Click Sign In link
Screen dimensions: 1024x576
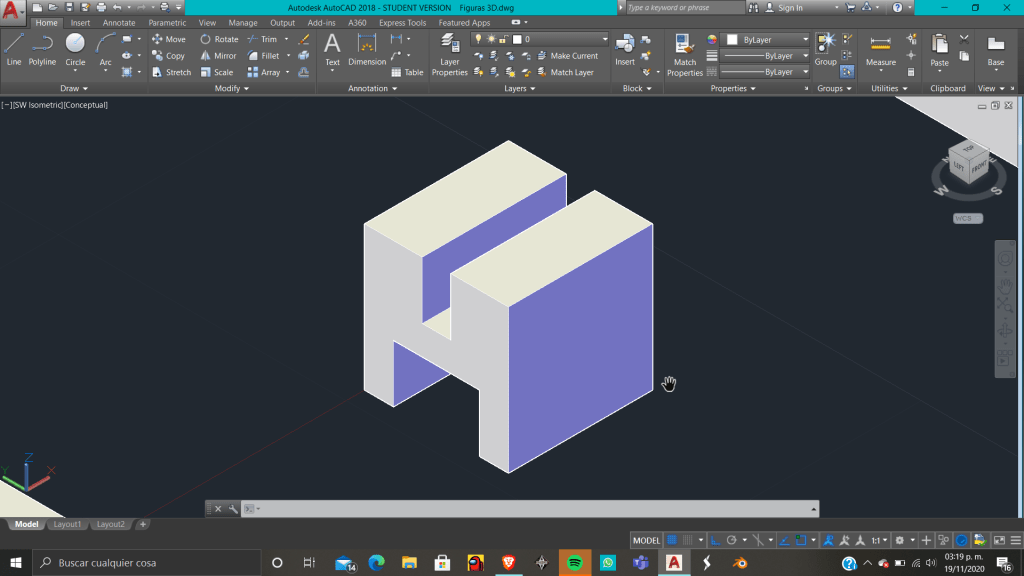point(790,7)
